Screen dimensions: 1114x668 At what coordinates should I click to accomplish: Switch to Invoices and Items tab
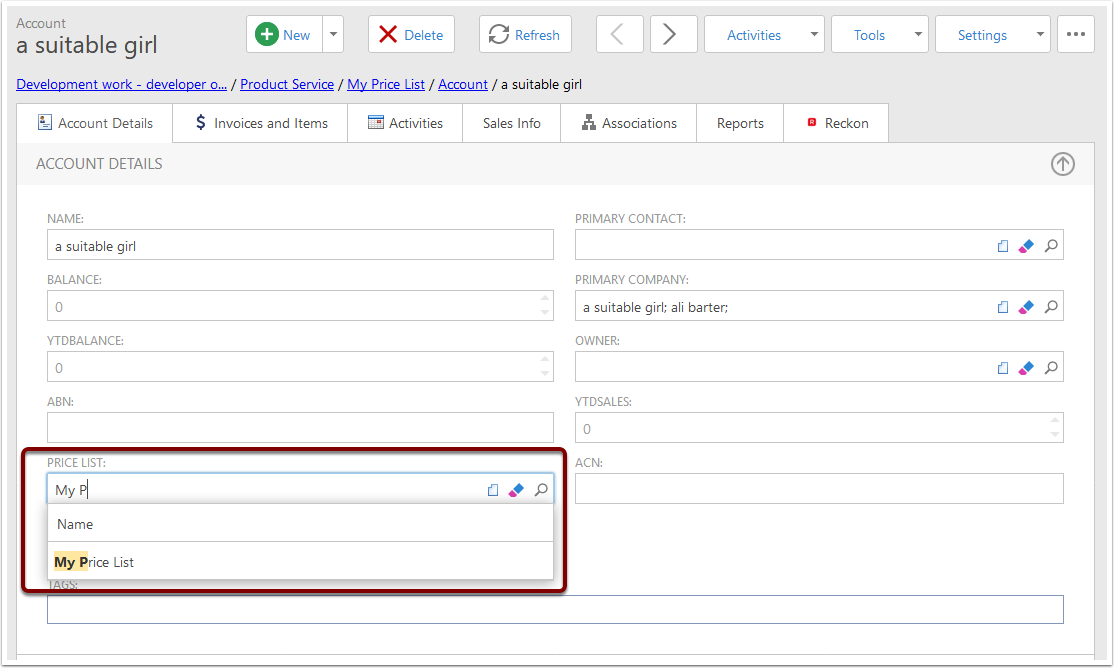(260, 123)
